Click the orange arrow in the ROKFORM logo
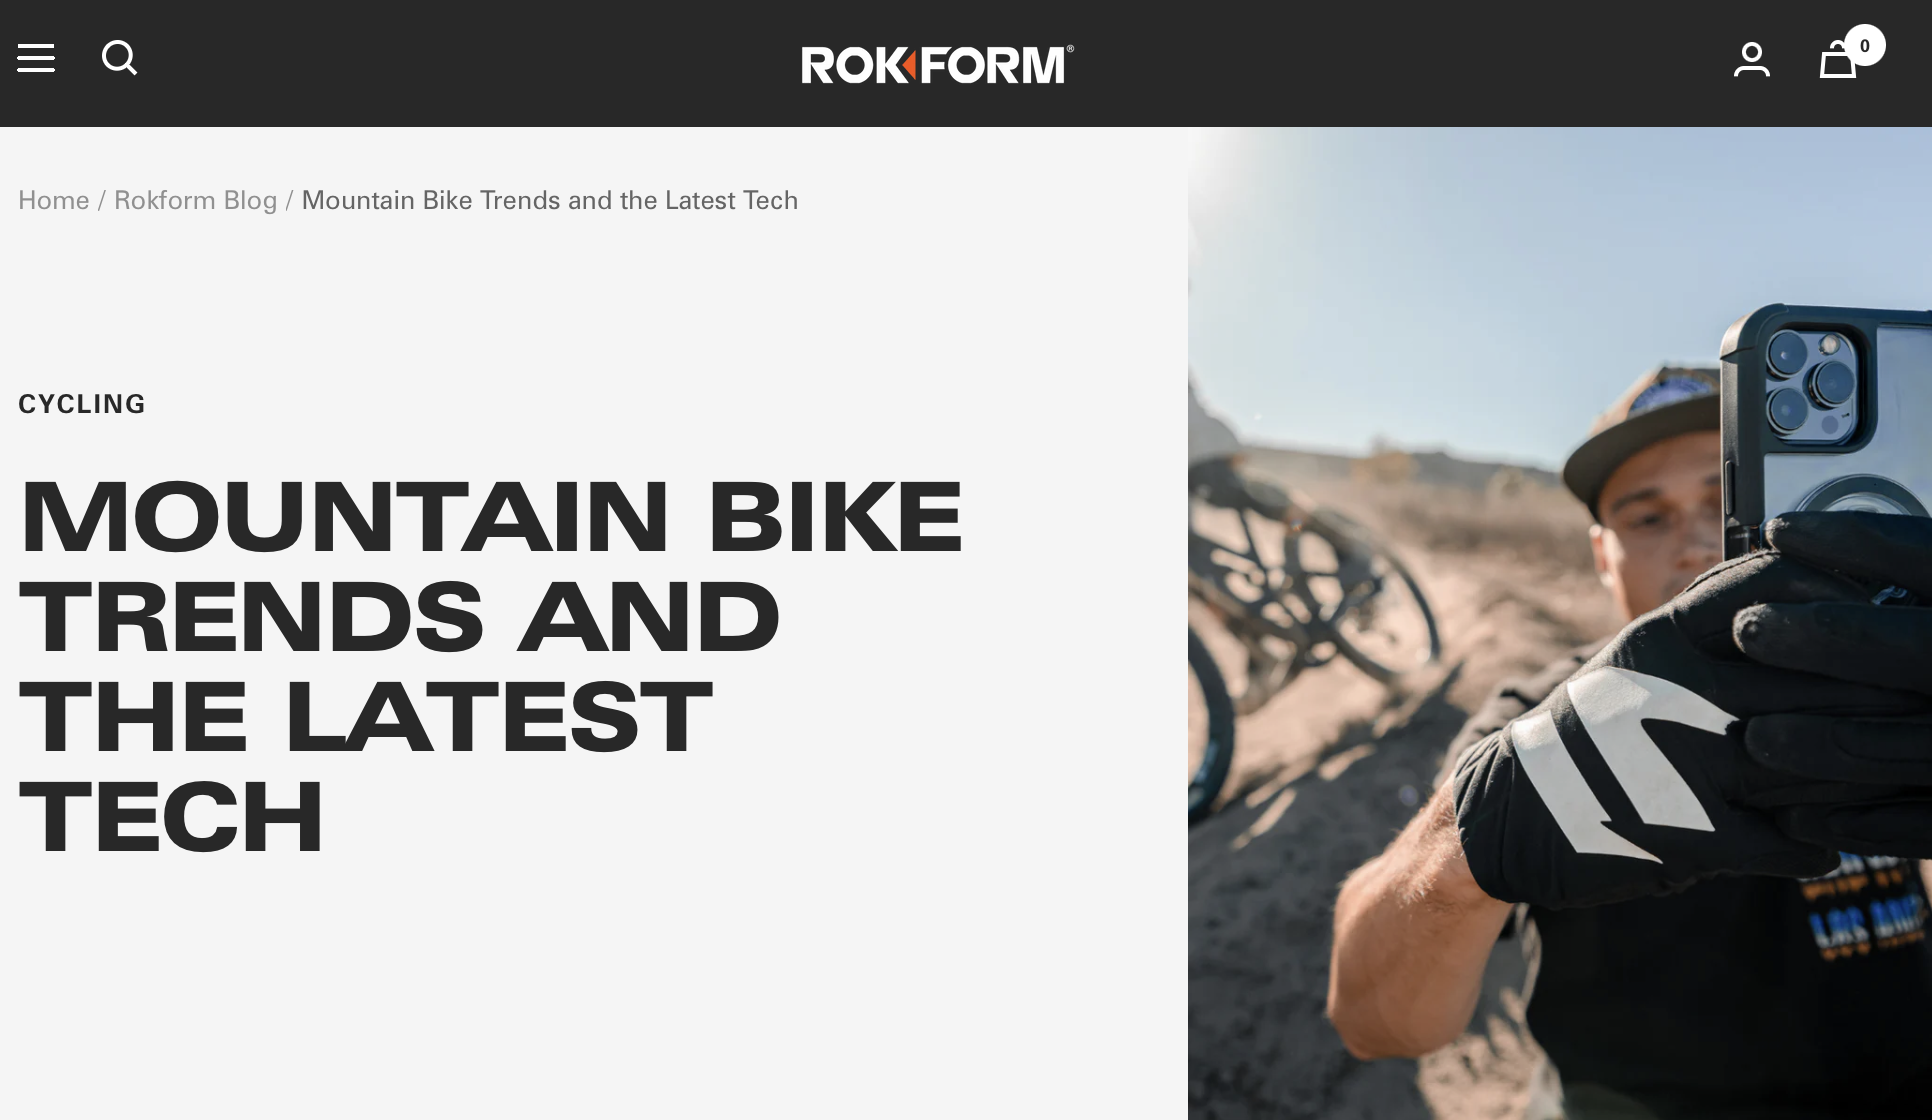This screenshot has width=1932, height=1120. point(910,65)
